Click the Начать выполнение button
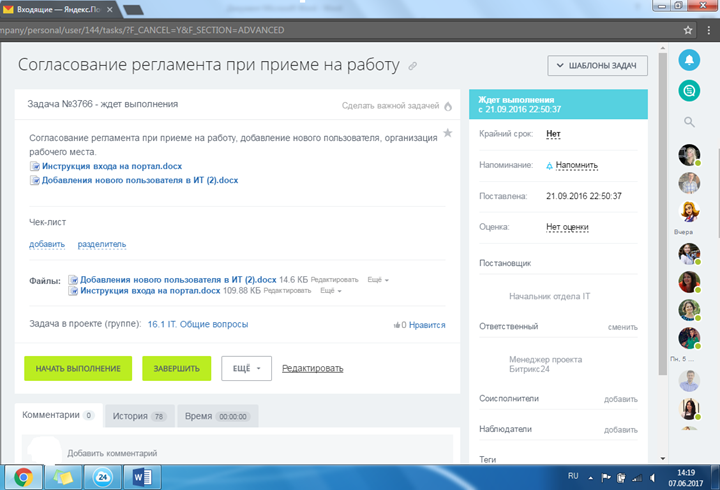This screenshot has height=490, width=720. point(78,368)
